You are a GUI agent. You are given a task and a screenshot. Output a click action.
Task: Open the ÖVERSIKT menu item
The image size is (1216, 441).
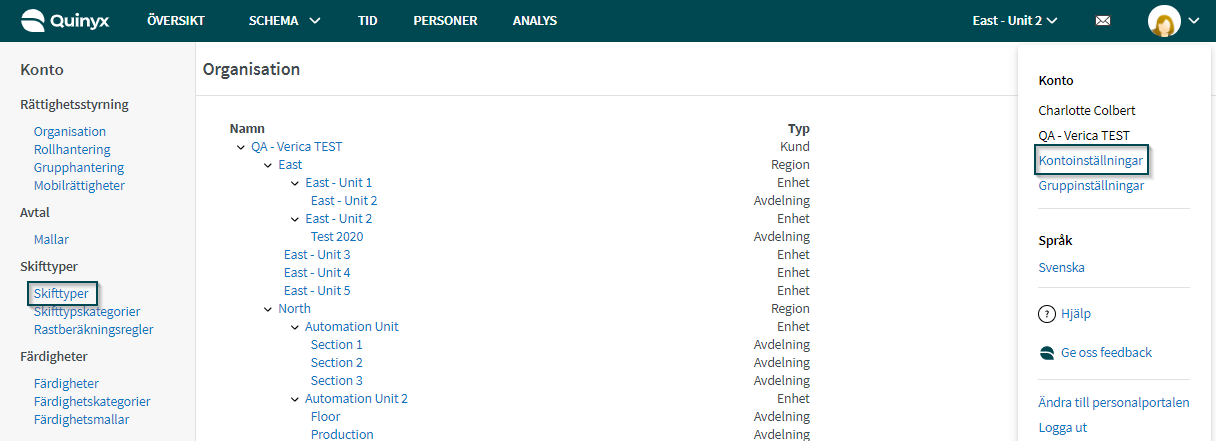click(175, 20)
